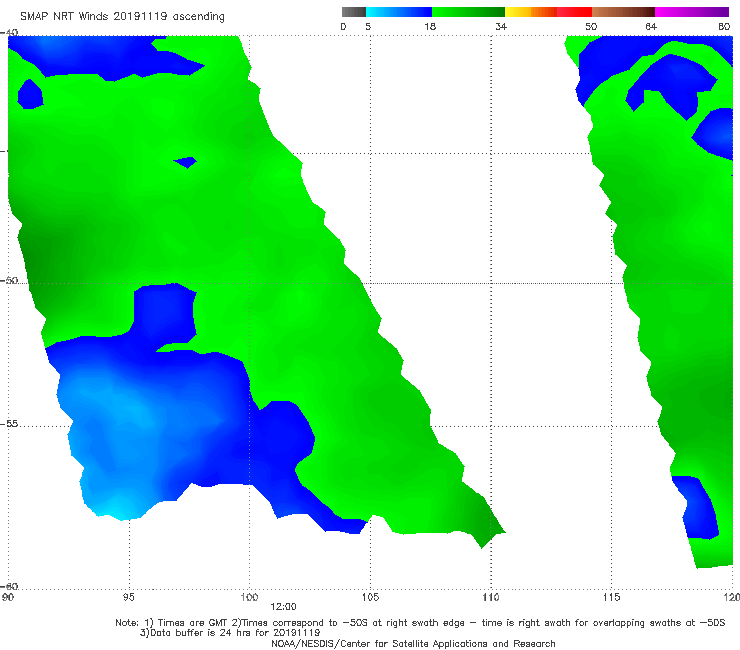Click color bar label '50'
The height and width of the screenshot is (650, 740).
pyautogui.click(x=591, y=27)
